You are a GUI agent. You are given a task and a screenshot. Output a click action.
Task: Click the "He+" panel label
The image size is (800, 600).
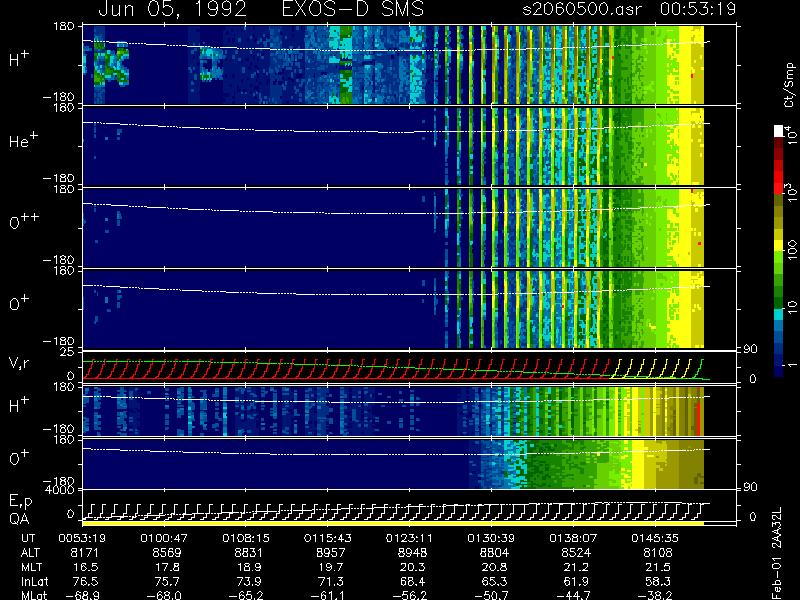pos(22,140)
